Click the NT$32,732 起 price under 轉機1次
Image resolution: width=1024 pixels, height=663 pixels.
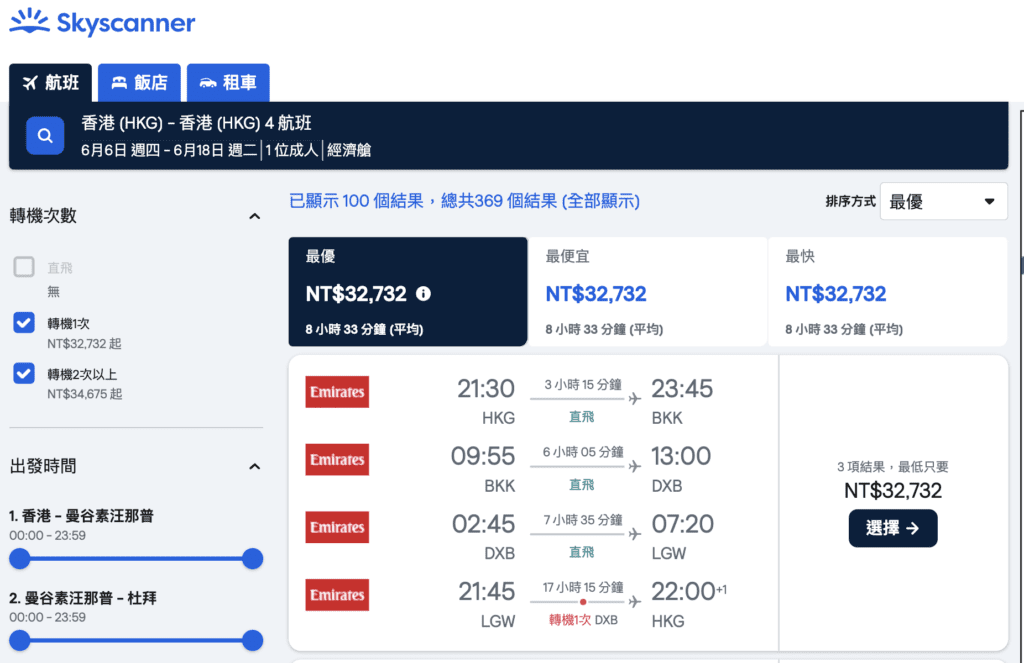pyautogui.click(x=84, y=344)
